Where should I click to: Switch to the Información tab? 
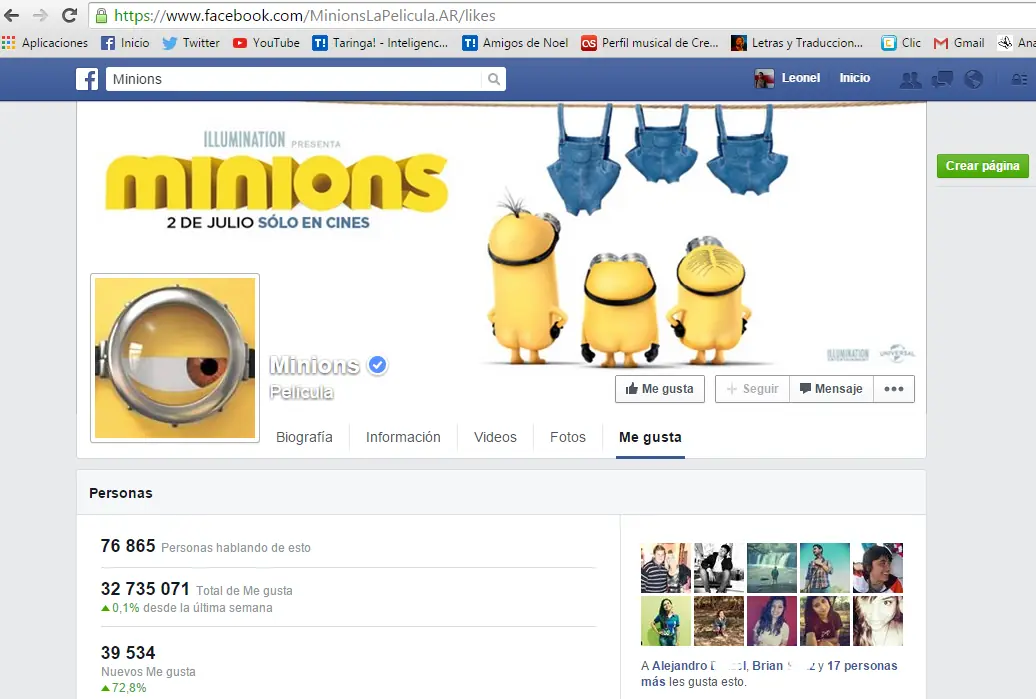tap(403, 437)
